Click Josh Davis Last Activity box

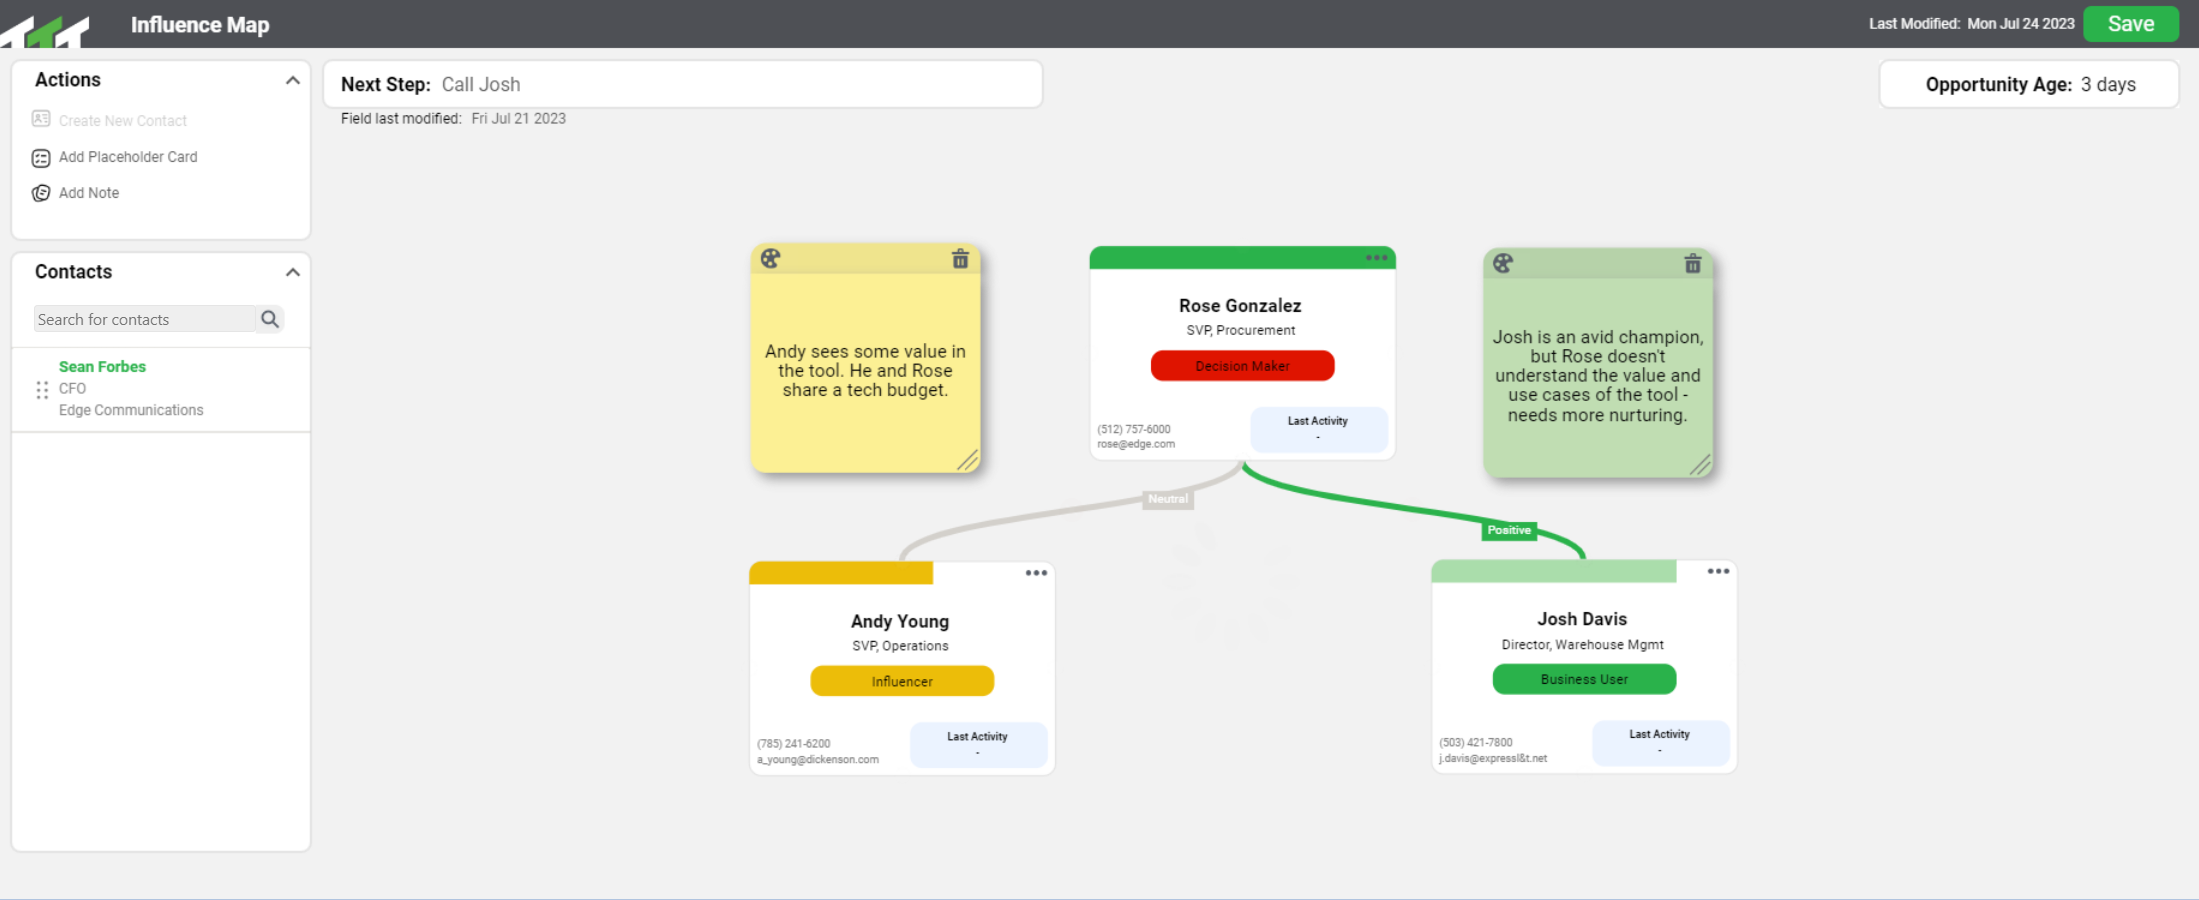pyautogui.click(x=1660, y=742)
